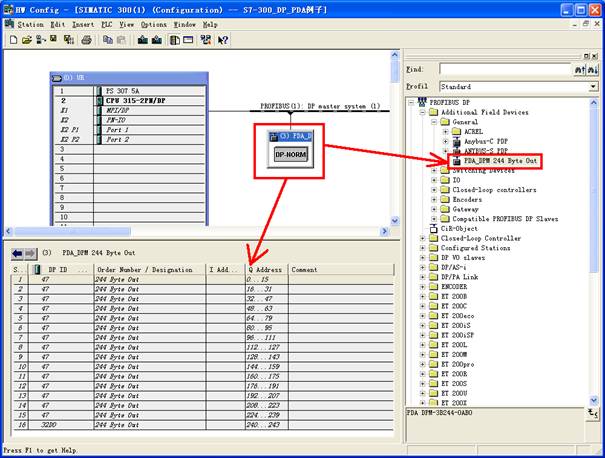Open the PLC menu
Viewport: 605px width, 458px height.
click(107, 24)
